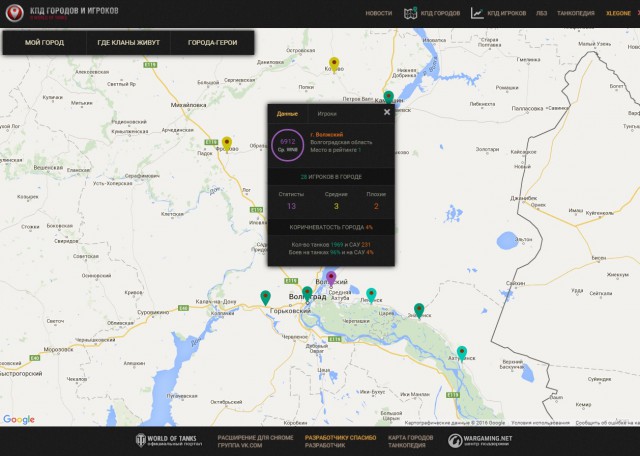The width and height of the screenshot is (640, 456).
Task: Select the yellow pin at Котово
Action: click(x=334, y=65)
